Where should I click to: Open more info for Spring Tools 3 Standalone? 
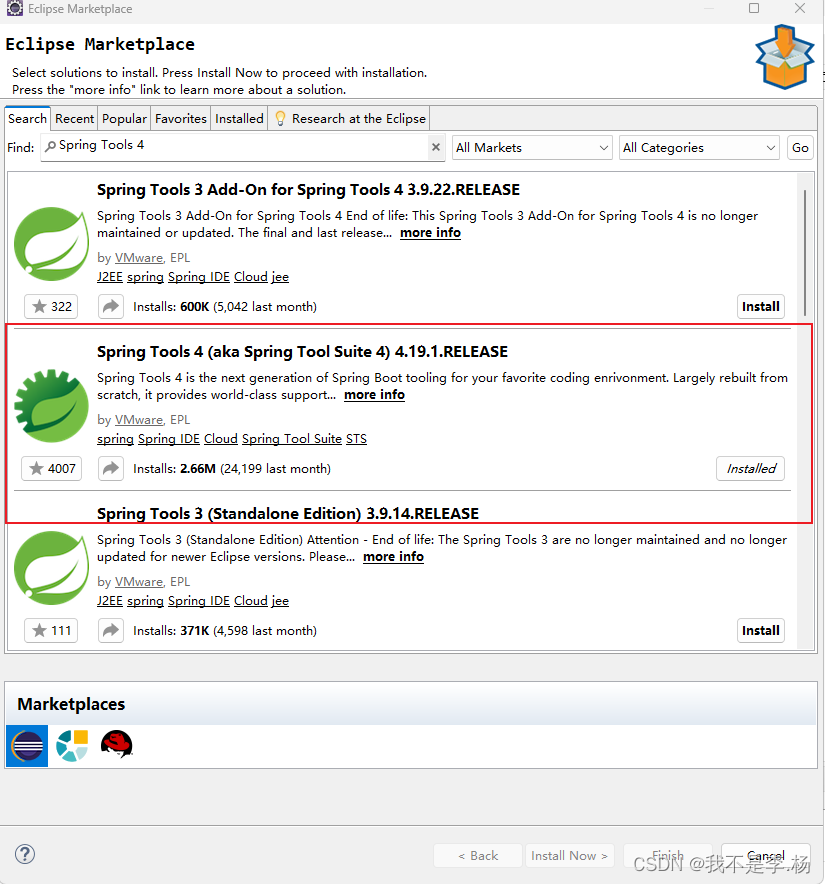click(393, 556)
